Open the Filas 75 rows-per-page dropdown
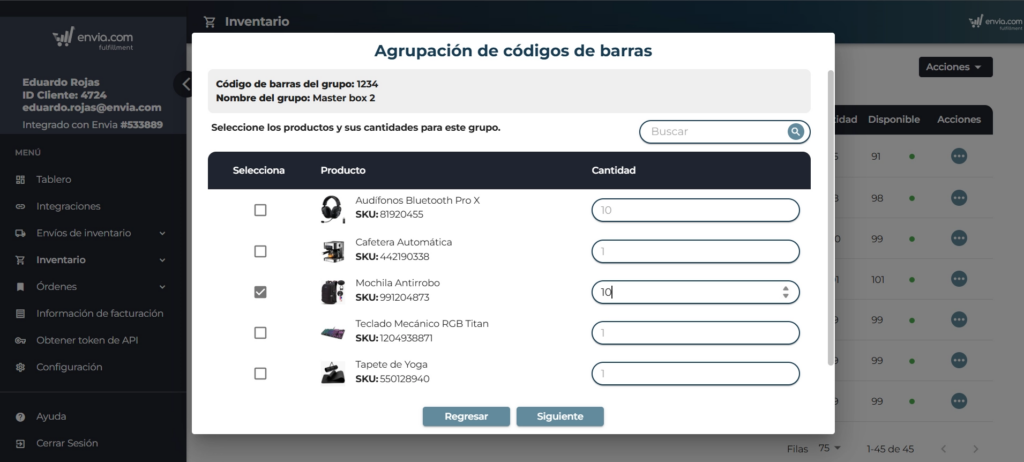 tap(830, 448)
